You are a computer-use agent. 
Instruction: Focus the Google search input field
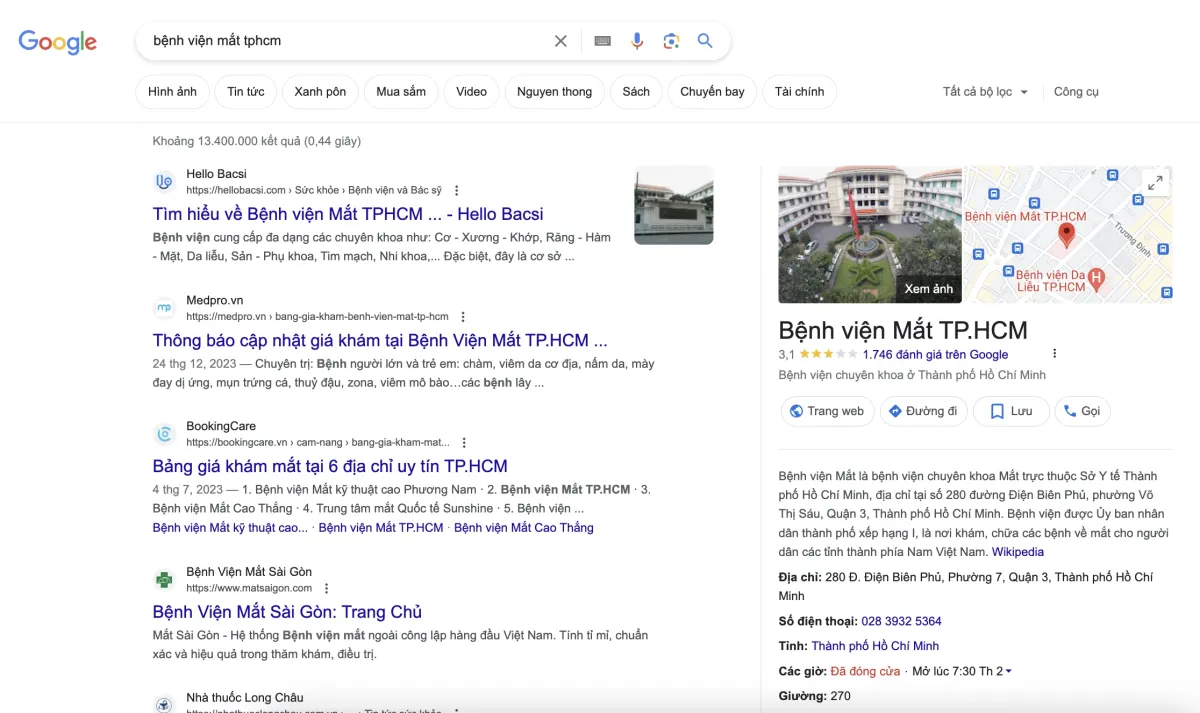pos(347,41)
